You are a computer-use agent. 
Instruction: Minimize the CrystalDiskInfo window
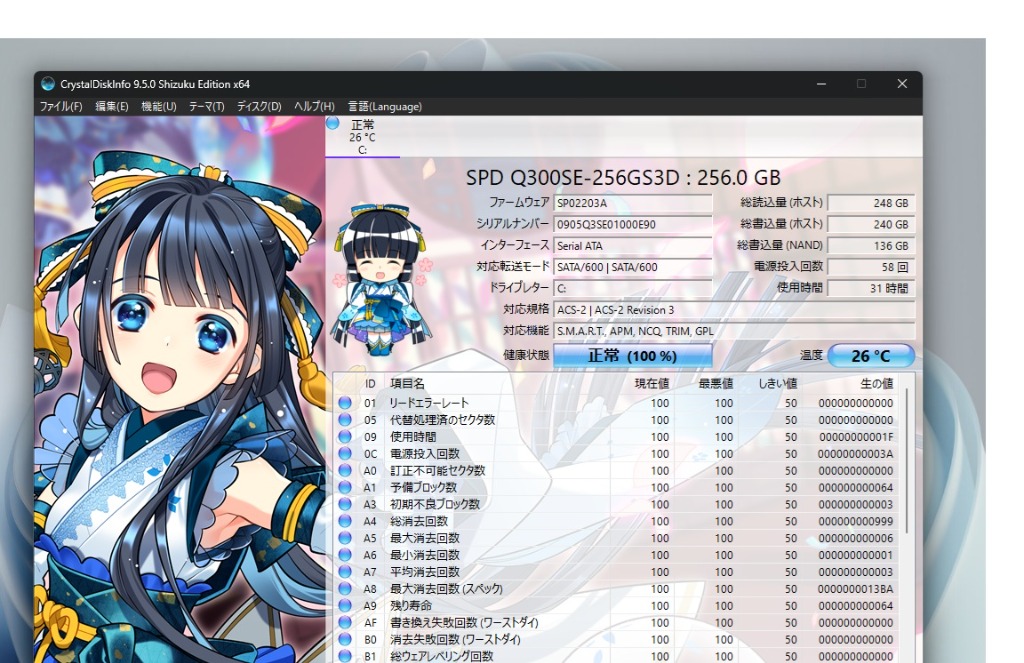pyautogui.click(x=822, y=84)
